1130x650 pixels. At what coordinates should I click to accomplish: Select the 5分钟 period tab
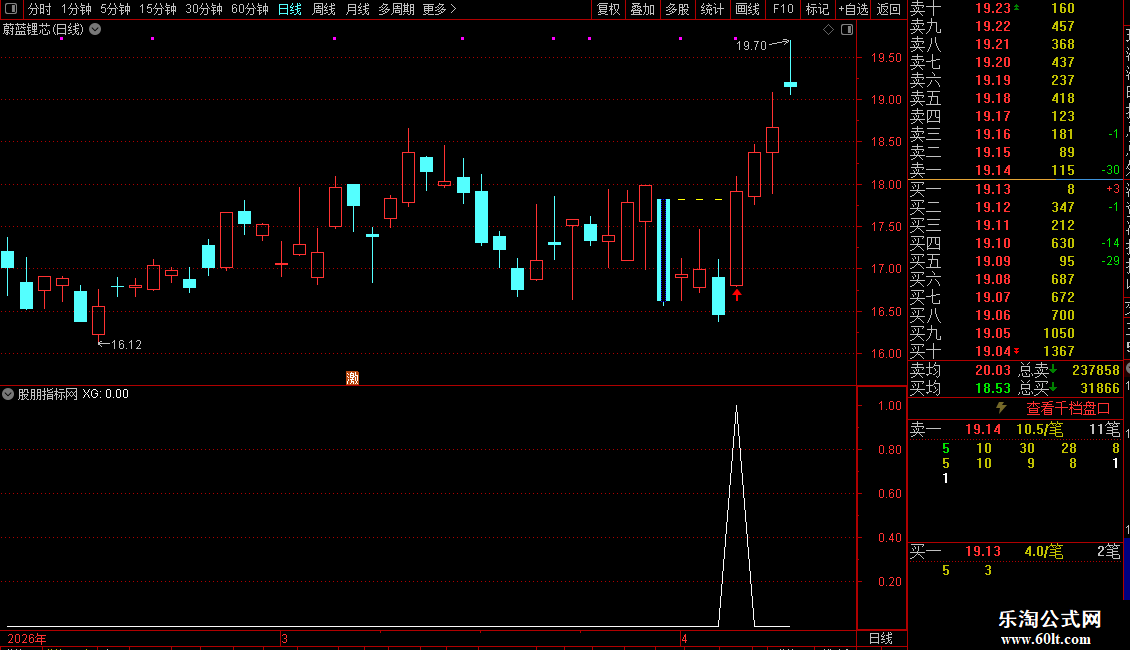[115, 9]
